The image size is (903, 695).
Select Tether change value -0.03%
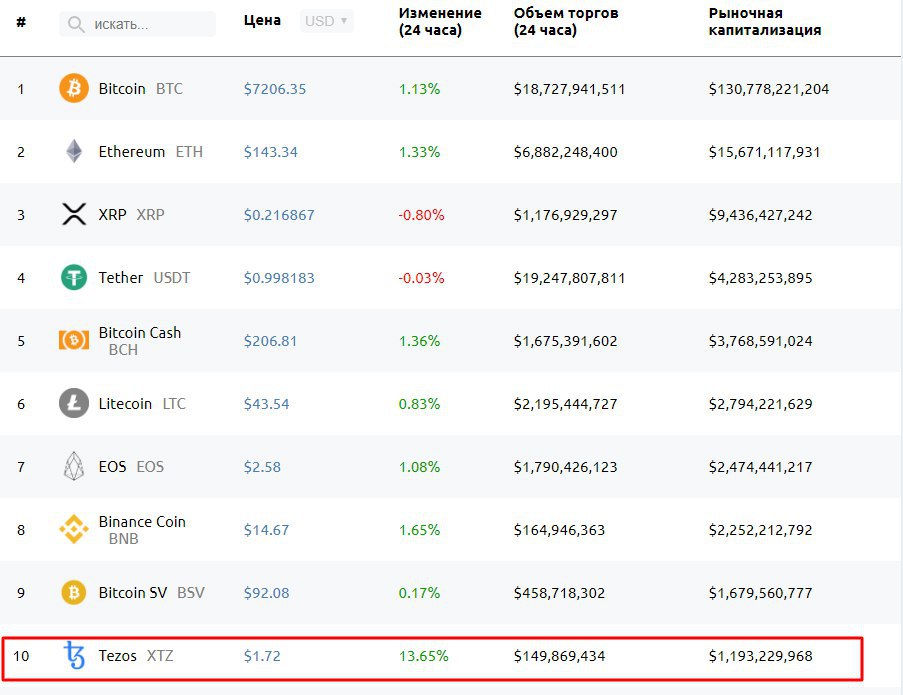click(421, 278)
